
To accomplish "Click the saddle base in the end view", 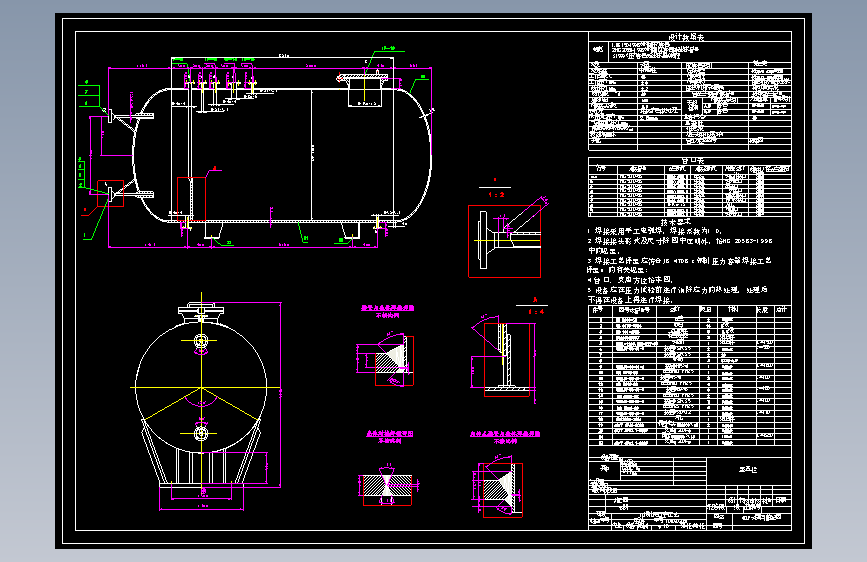I will tap(201, 485).
